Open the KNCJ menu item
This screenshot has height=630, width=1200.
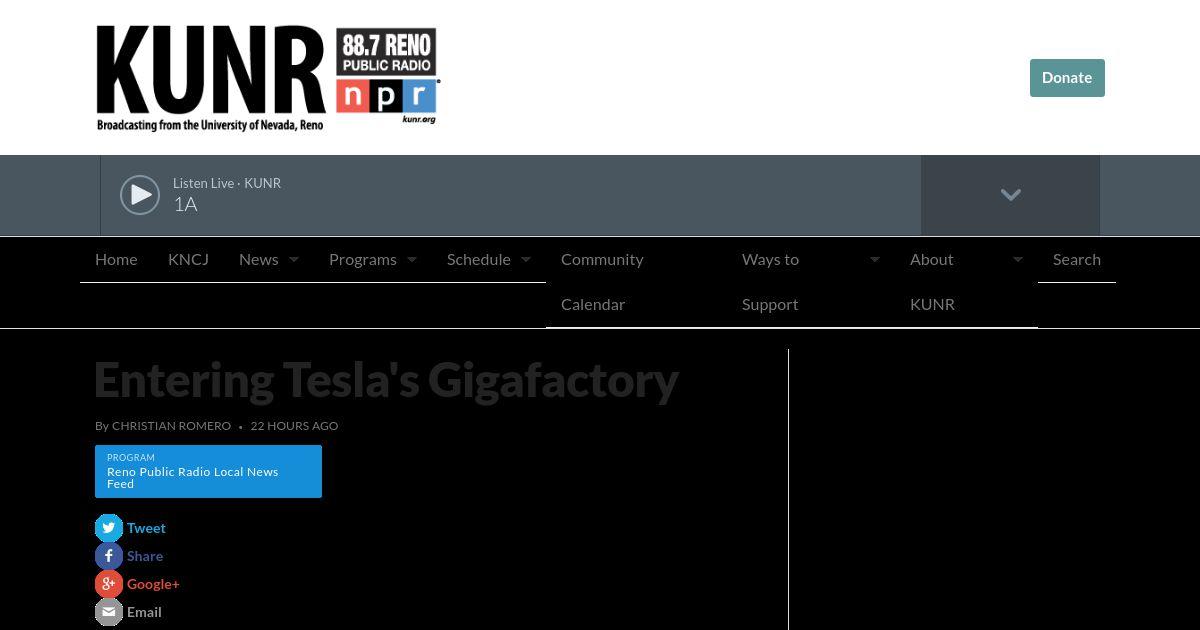pyautogui.click(x=188, y=259)
